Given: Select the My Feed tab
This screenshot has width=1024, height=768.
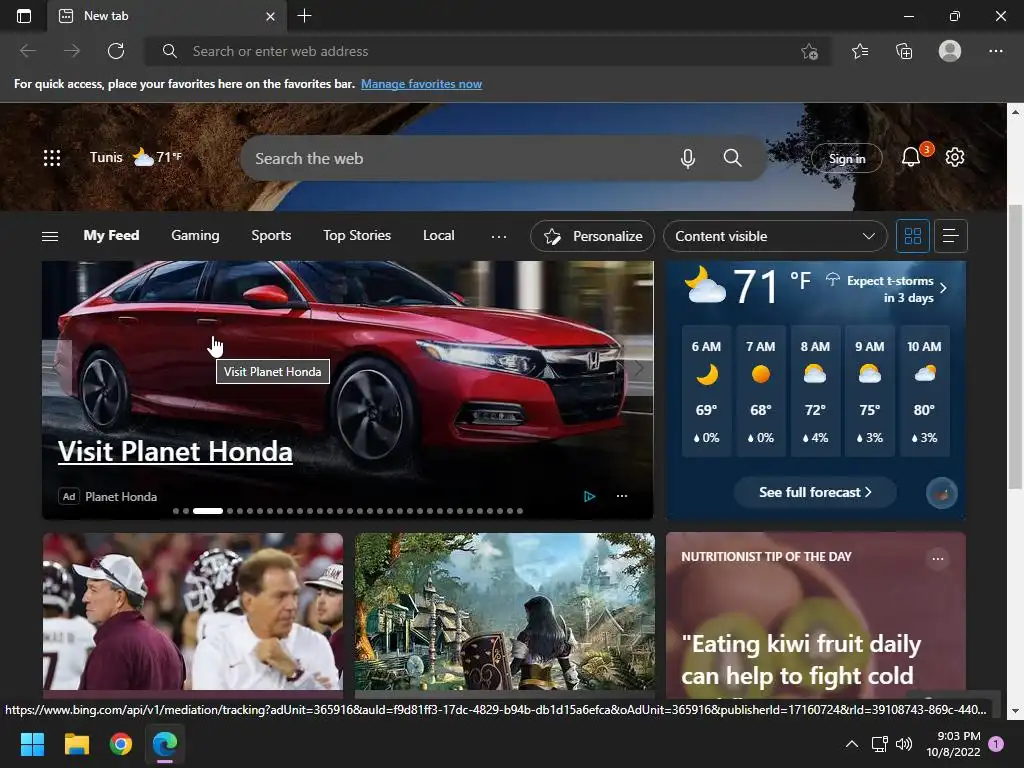Looking at the screenshot, I should click(111, 236).
